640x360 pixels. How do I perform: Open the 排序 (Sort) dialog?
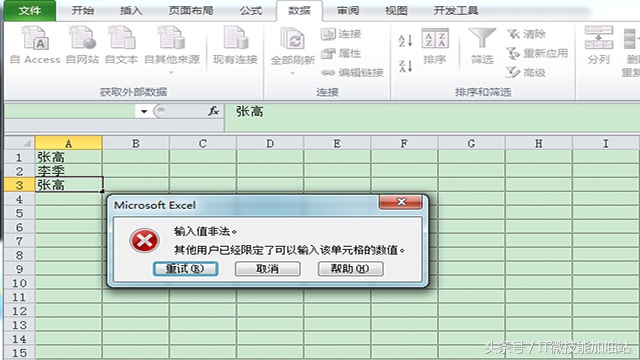435,45
